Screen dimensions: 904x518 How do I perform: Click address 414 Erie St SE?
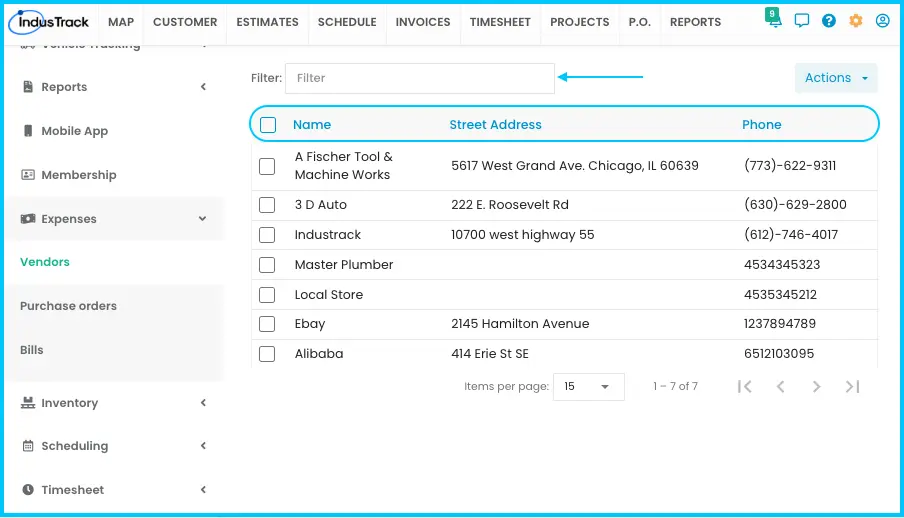(x=490, y=354)
